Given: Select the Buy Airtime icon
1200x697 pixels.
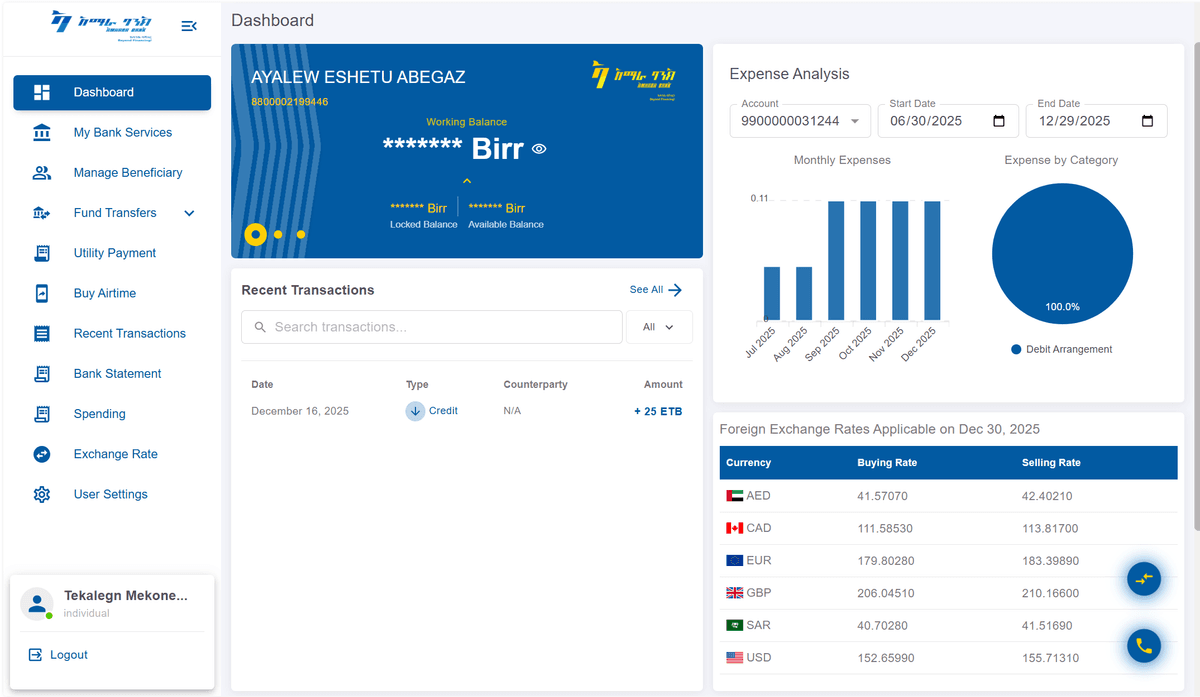Looking at the screenshot, I should tap(41, 293).
